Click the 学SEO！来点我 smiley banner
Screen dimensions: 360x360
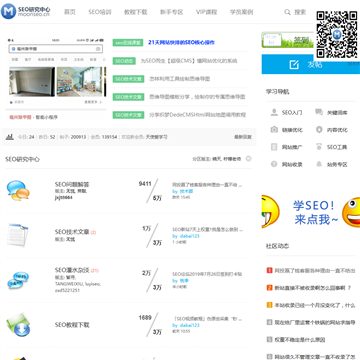(x=311, y=212)
